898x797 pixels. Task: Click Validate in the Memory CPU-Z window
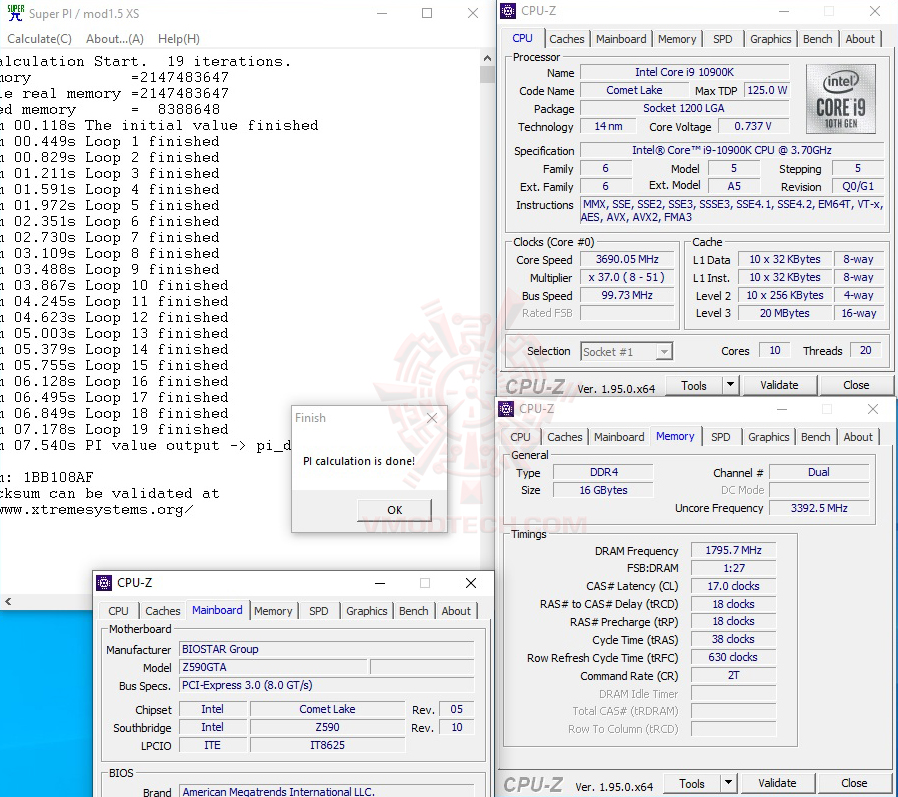(x=777, y=783)
